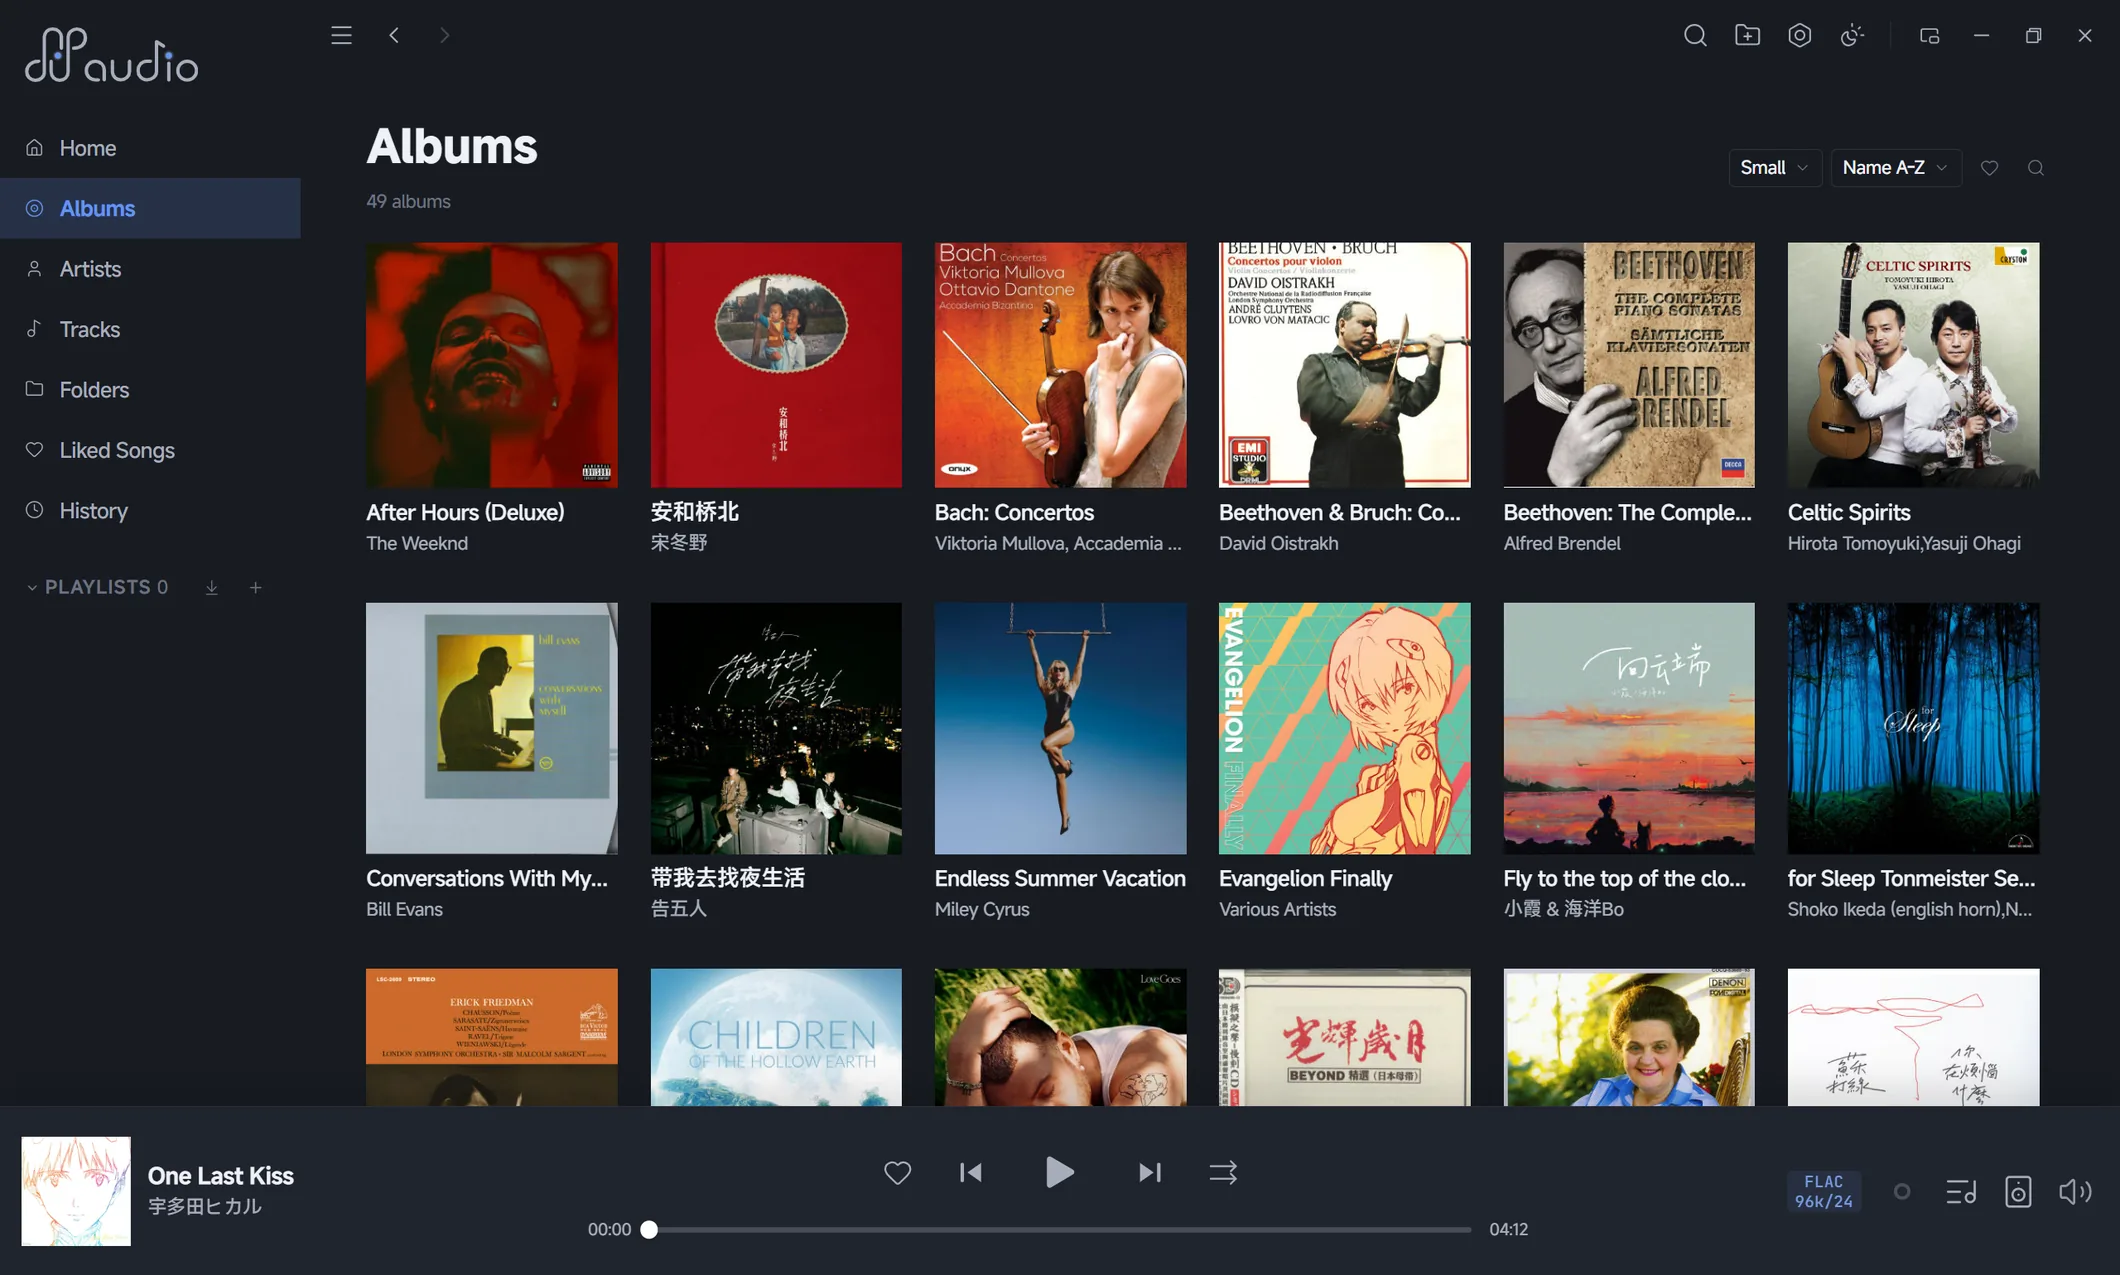Go forward with the right arrow

pos(444,36)
